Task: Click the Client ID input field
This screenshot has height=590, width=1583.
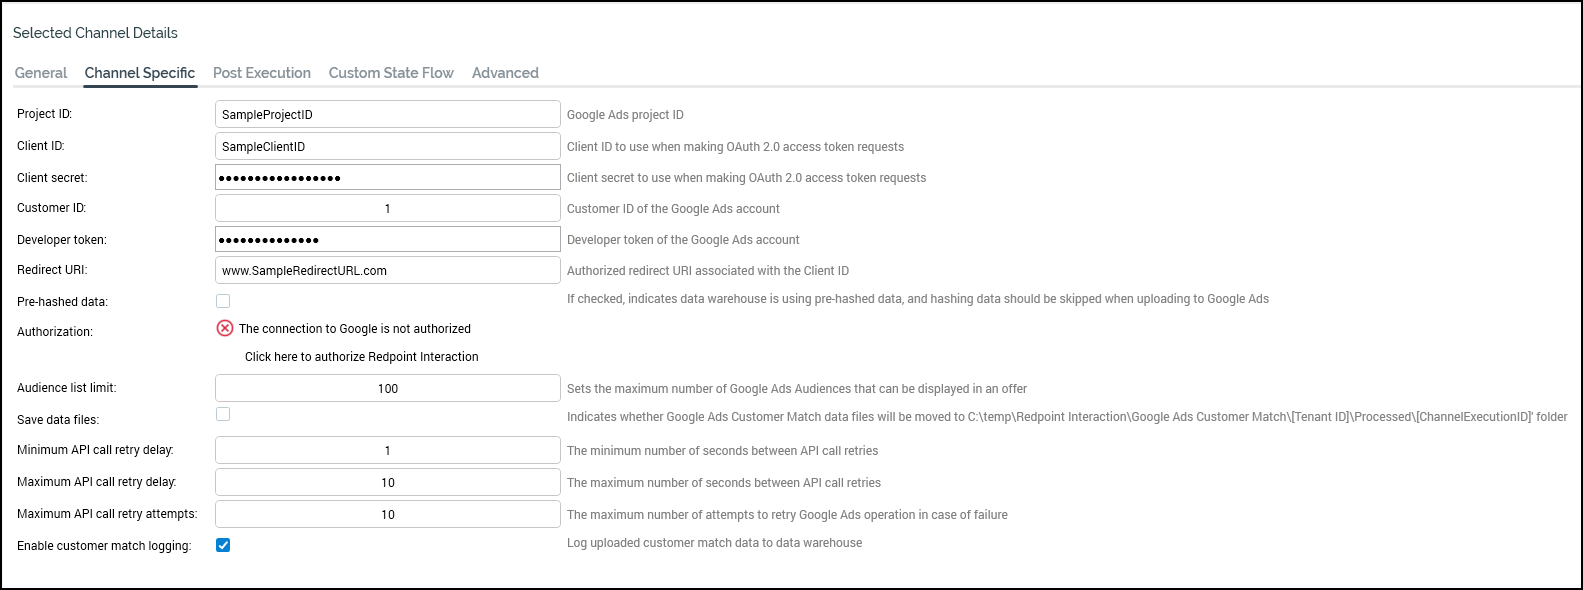Action: pyautogui.click(x=387, y=146)
